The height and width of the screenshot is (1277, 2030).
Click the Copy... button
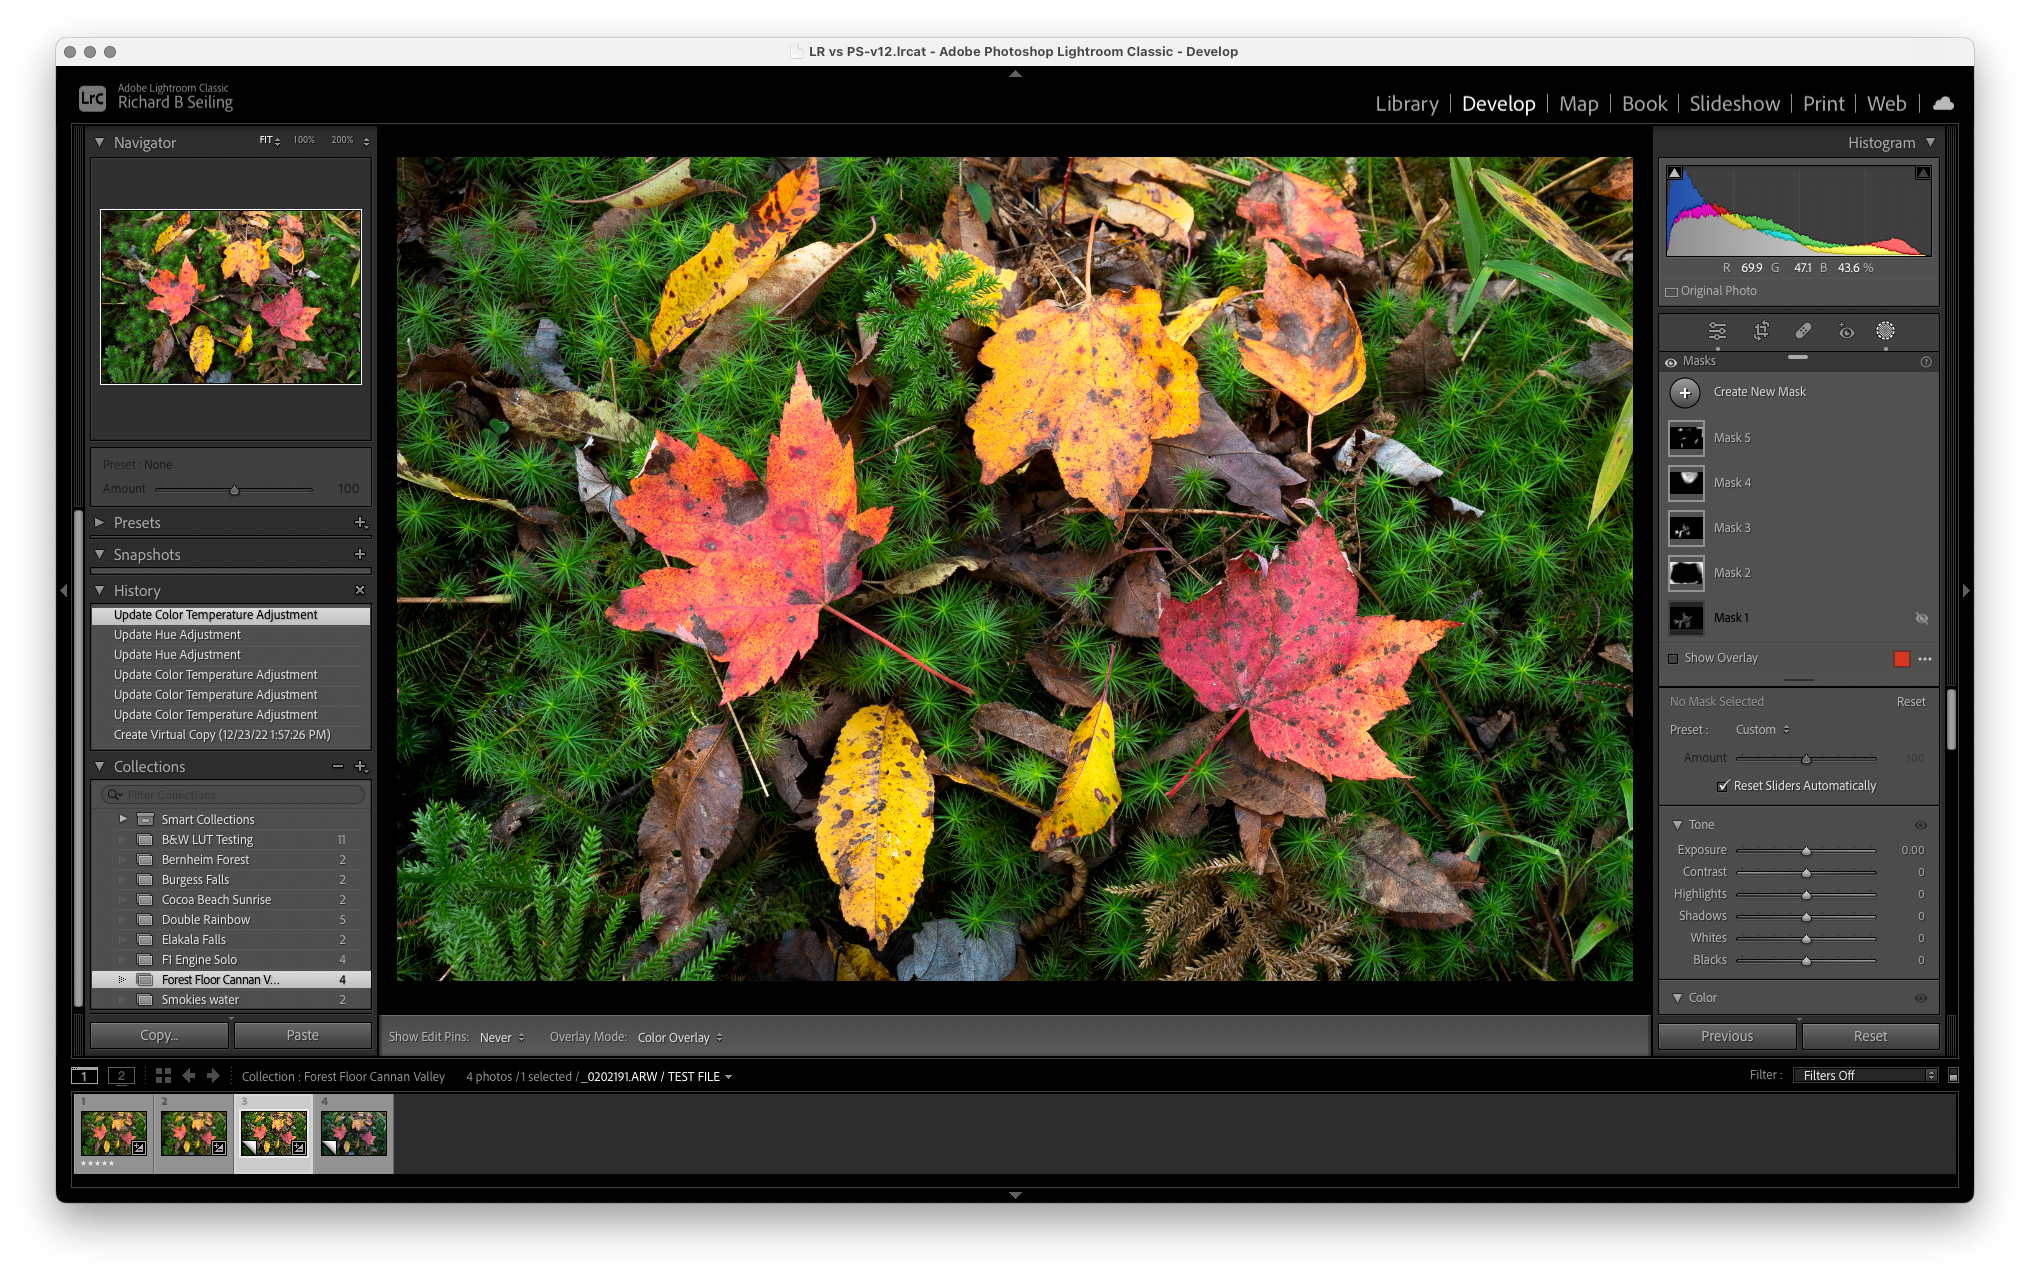[159, 1036]
